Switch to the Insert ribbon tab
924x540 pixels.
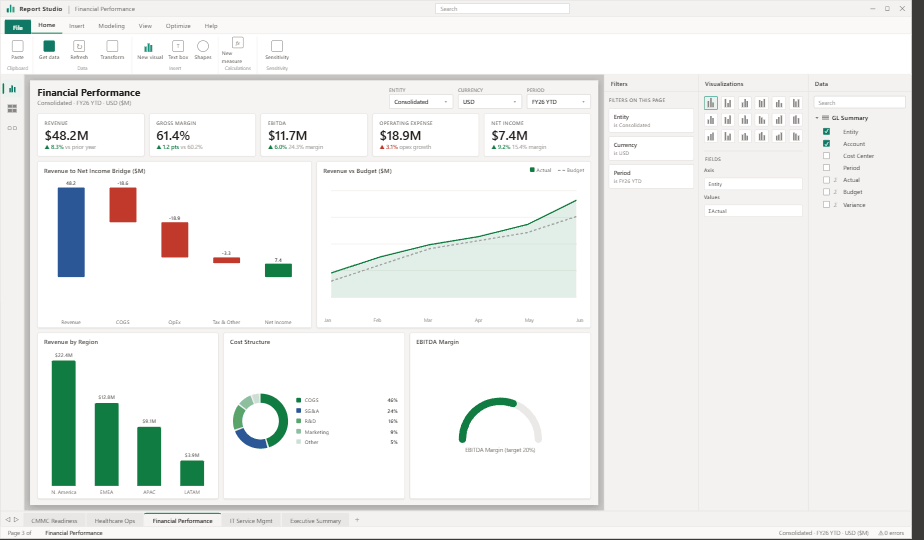pyautogui.click(x=77, y=26)
